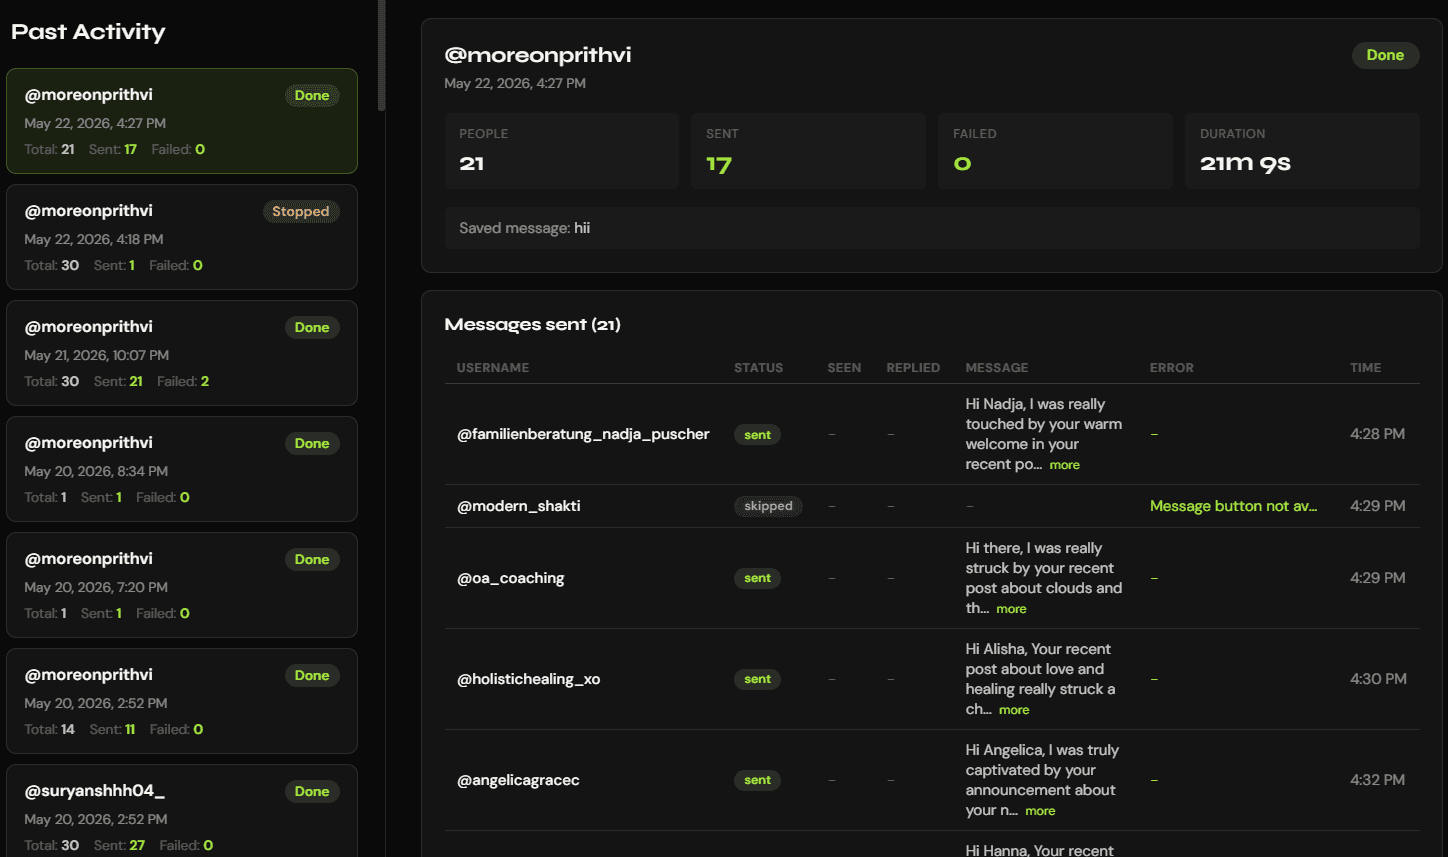Image resolution: width=1448 pixels, height=857 pixels.
Task: Click the MESSAGE column header
Action: click(x=997, y=368)
